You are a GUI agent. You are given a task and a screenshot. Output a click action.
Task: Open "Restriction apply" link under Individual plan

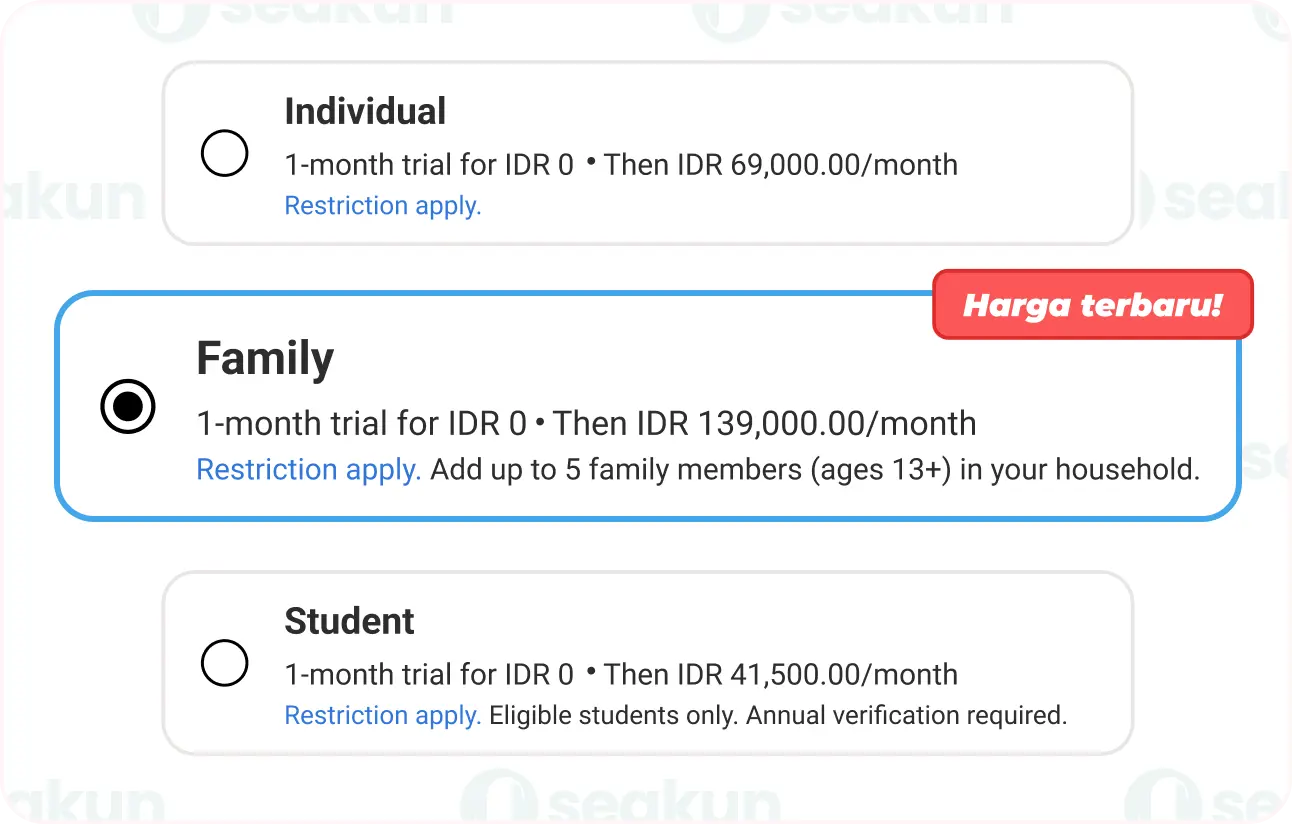pyautogui.click(x=383, y=206)
